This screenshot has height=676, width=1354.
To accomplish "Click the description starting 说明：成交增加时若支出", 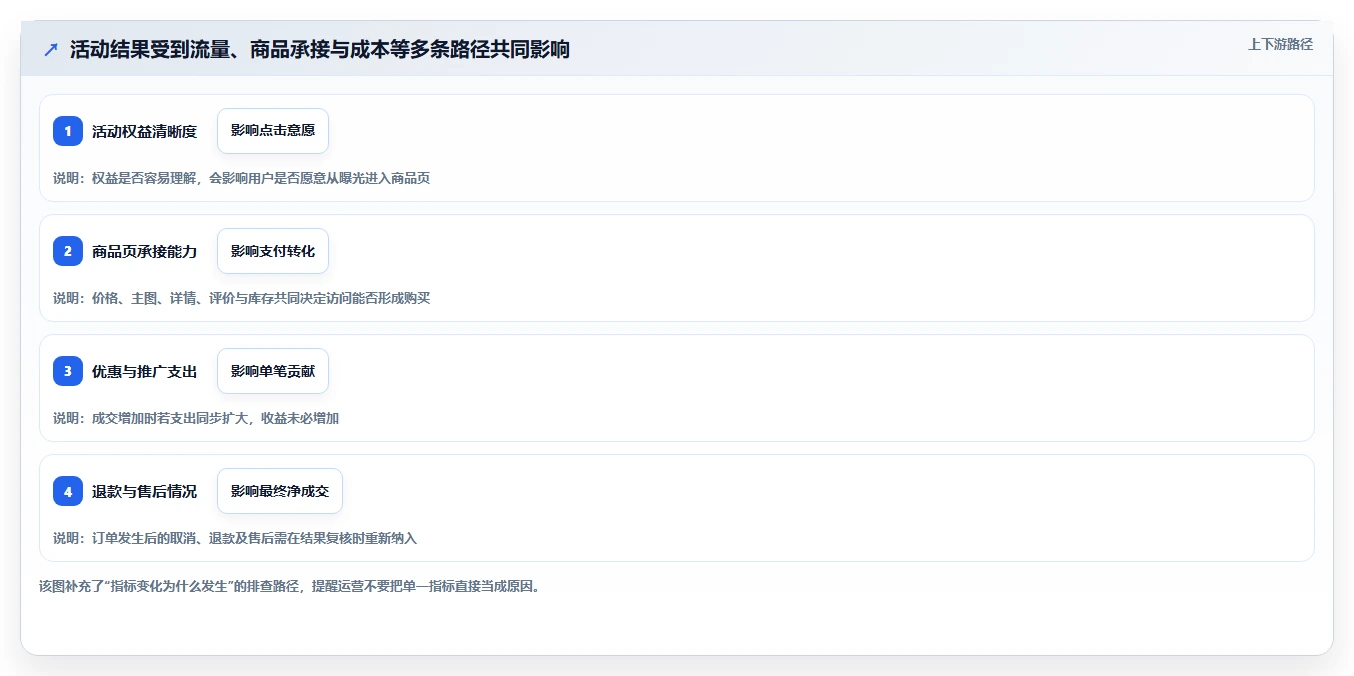I will [x=196, y=418].
